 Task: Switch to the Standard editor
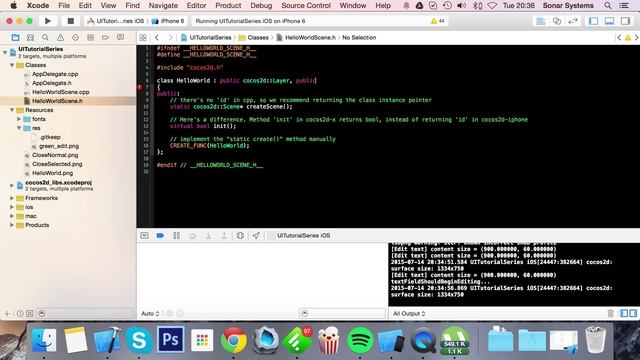point(541,21)
